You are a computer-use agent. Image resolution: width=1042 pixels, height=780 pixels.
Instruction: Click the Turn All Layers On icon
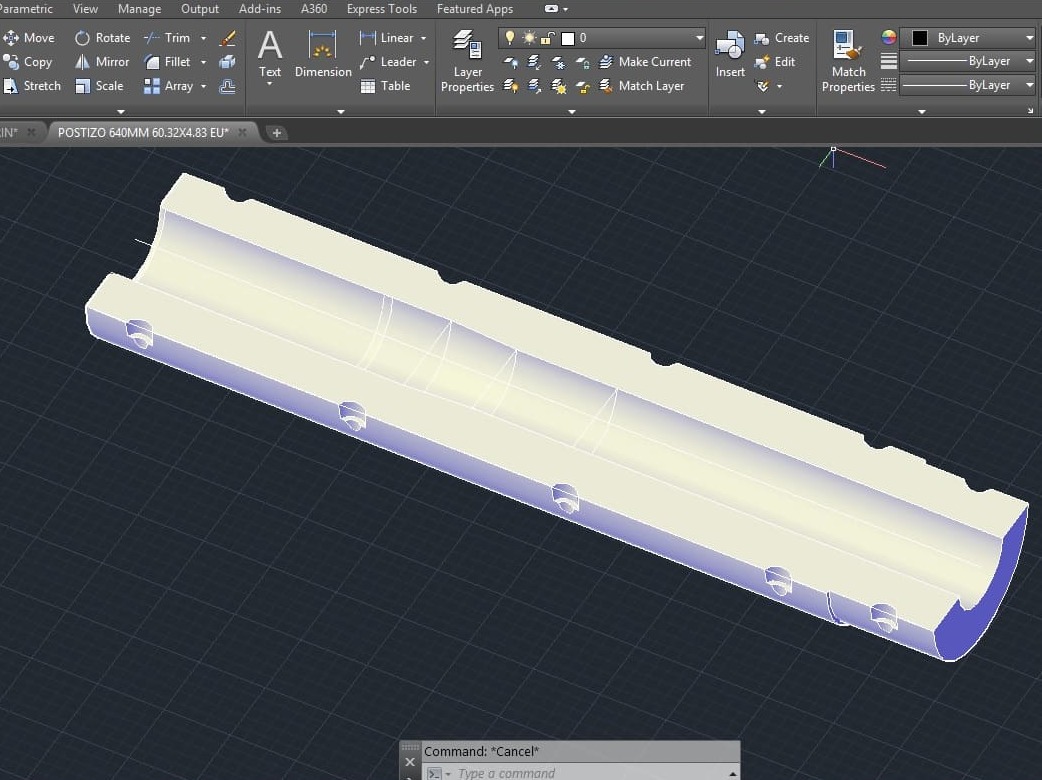[x=510, y=86]
